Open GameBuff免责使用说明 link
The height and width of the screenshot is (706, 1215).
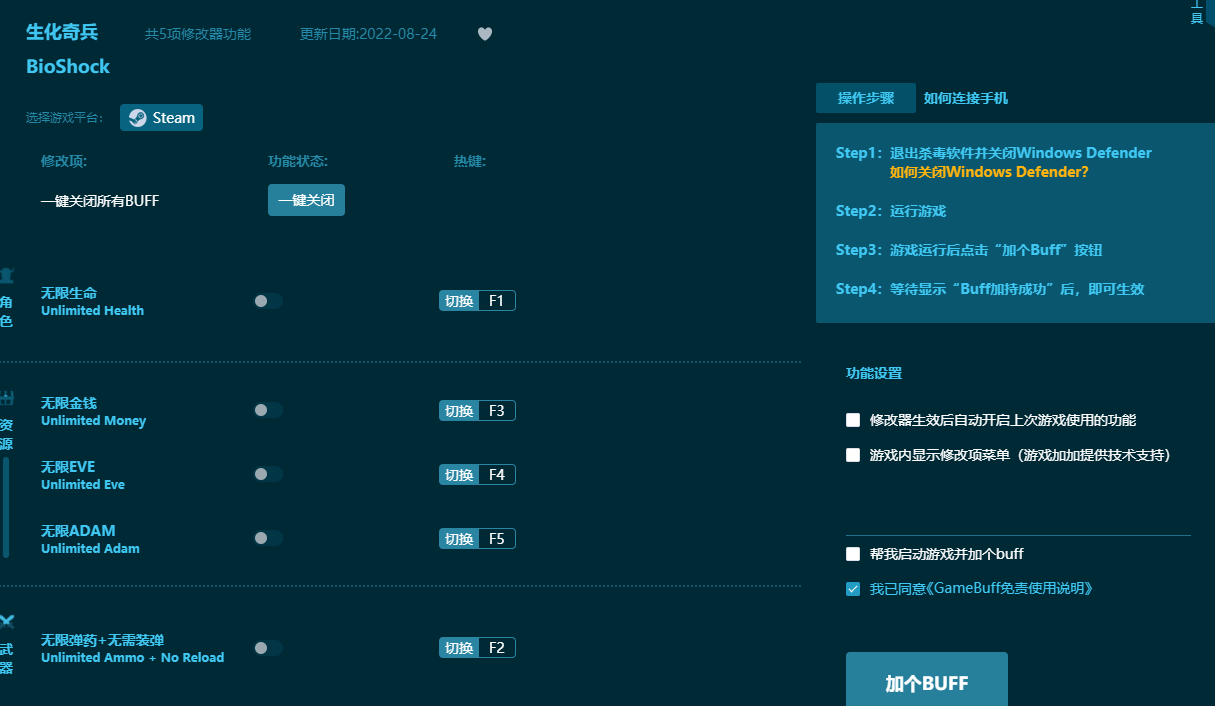pos(1011,589)
